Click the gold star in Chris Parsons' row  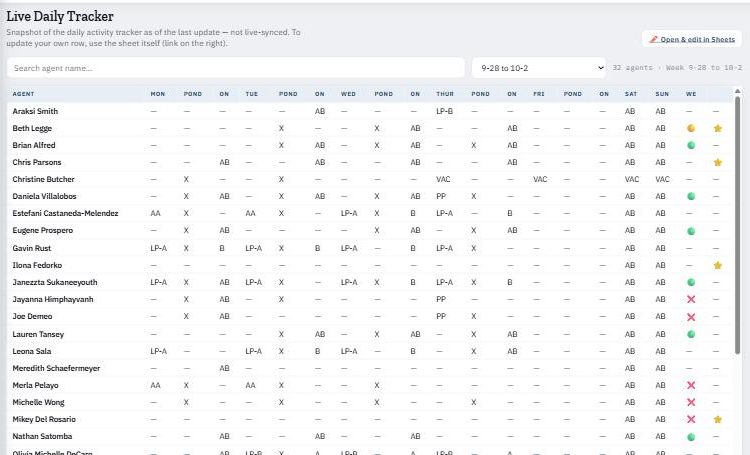[x=717, y=162]
